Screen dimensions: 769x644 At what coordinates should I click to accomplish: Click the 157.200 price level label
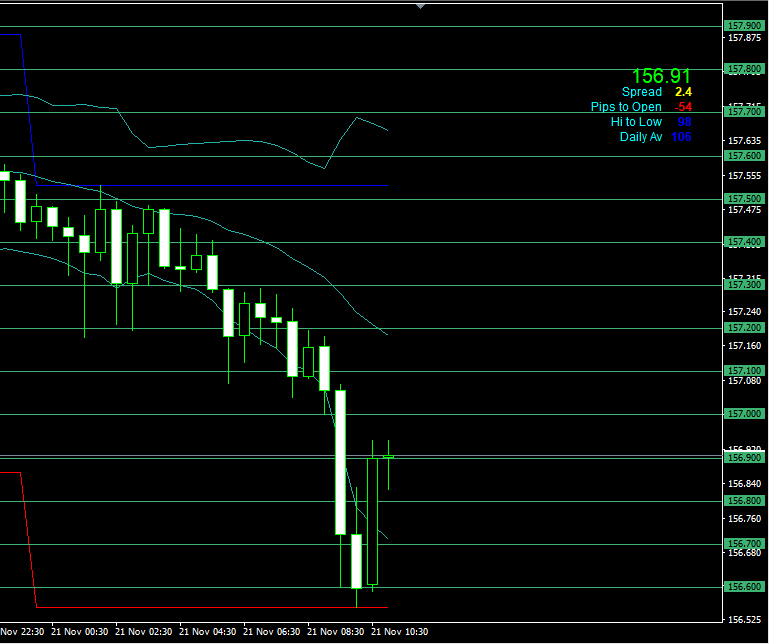(x=742, y=328)
